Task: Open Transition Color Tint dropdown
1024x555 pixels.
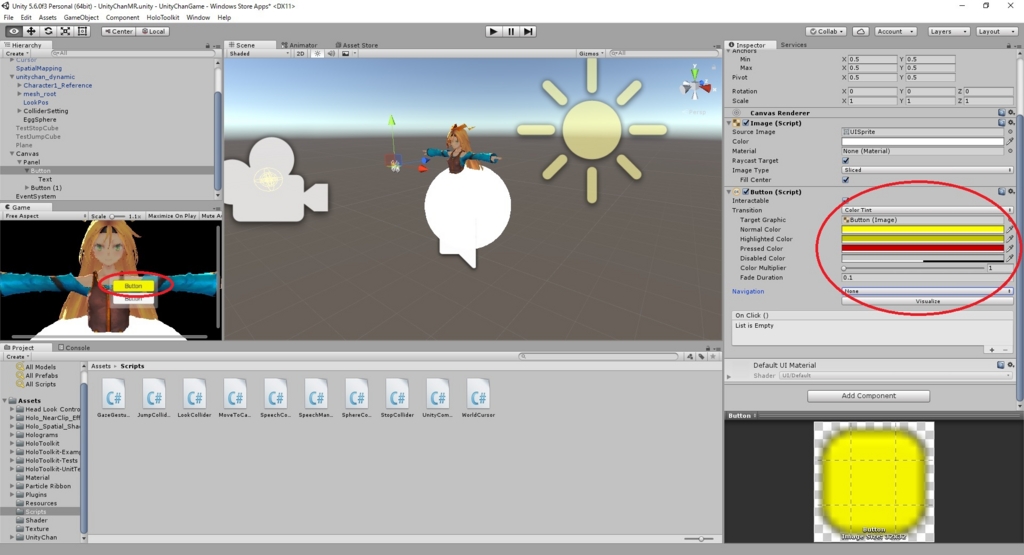Action: click(927, 210)
